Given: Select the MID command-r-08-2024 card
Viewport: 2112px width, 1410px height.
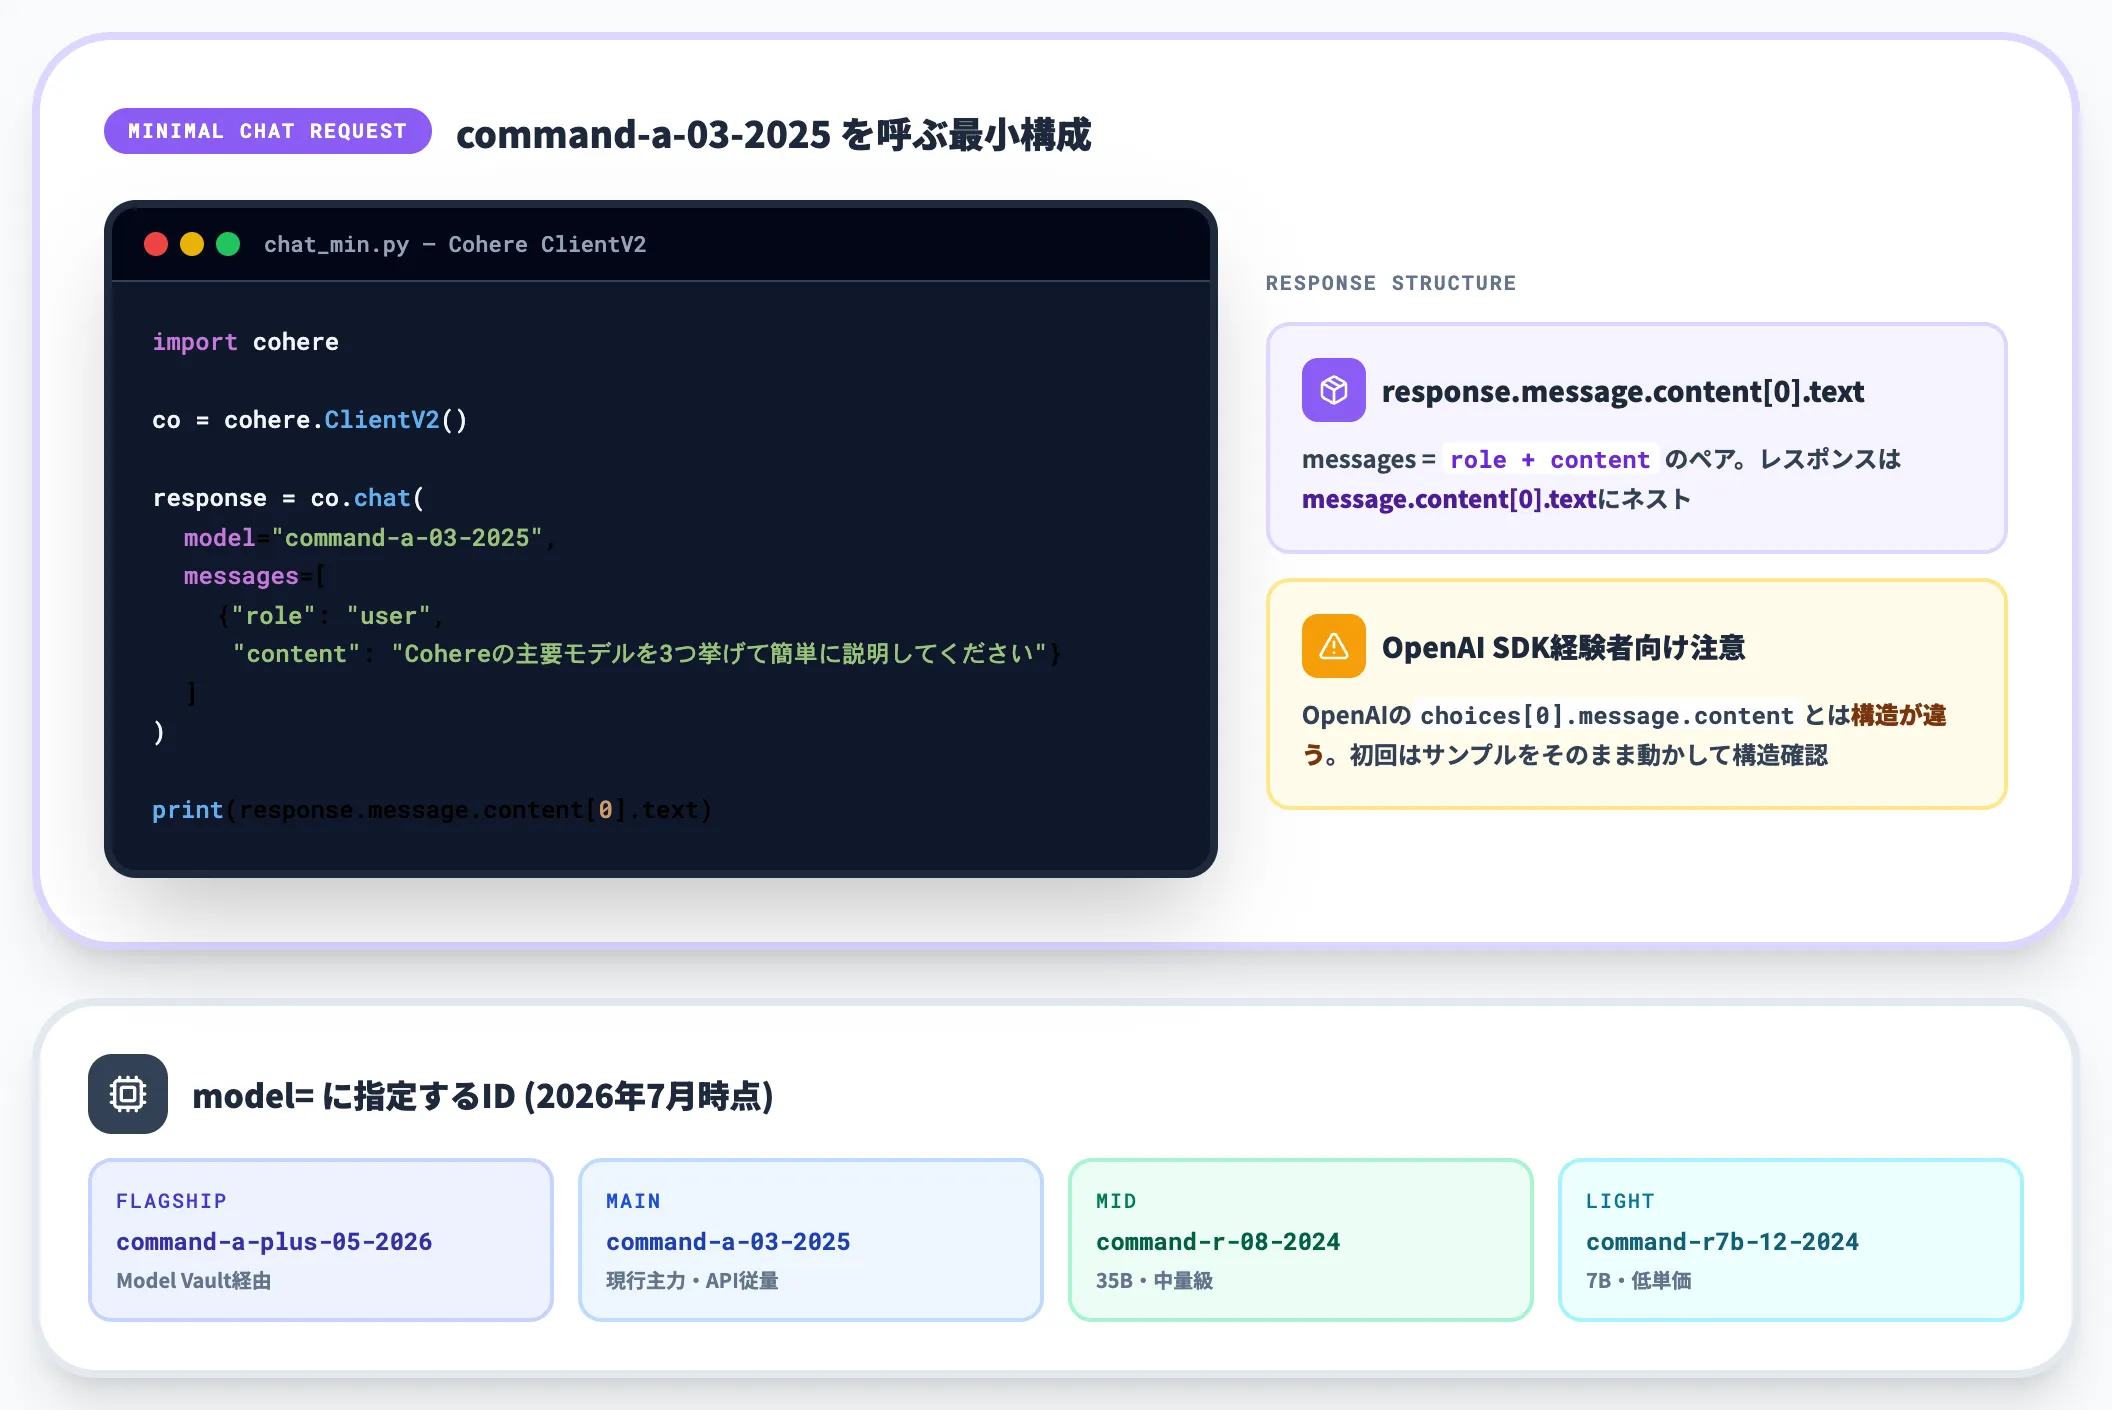Looking at the screenshot, I should (x=1301, y=1240).
